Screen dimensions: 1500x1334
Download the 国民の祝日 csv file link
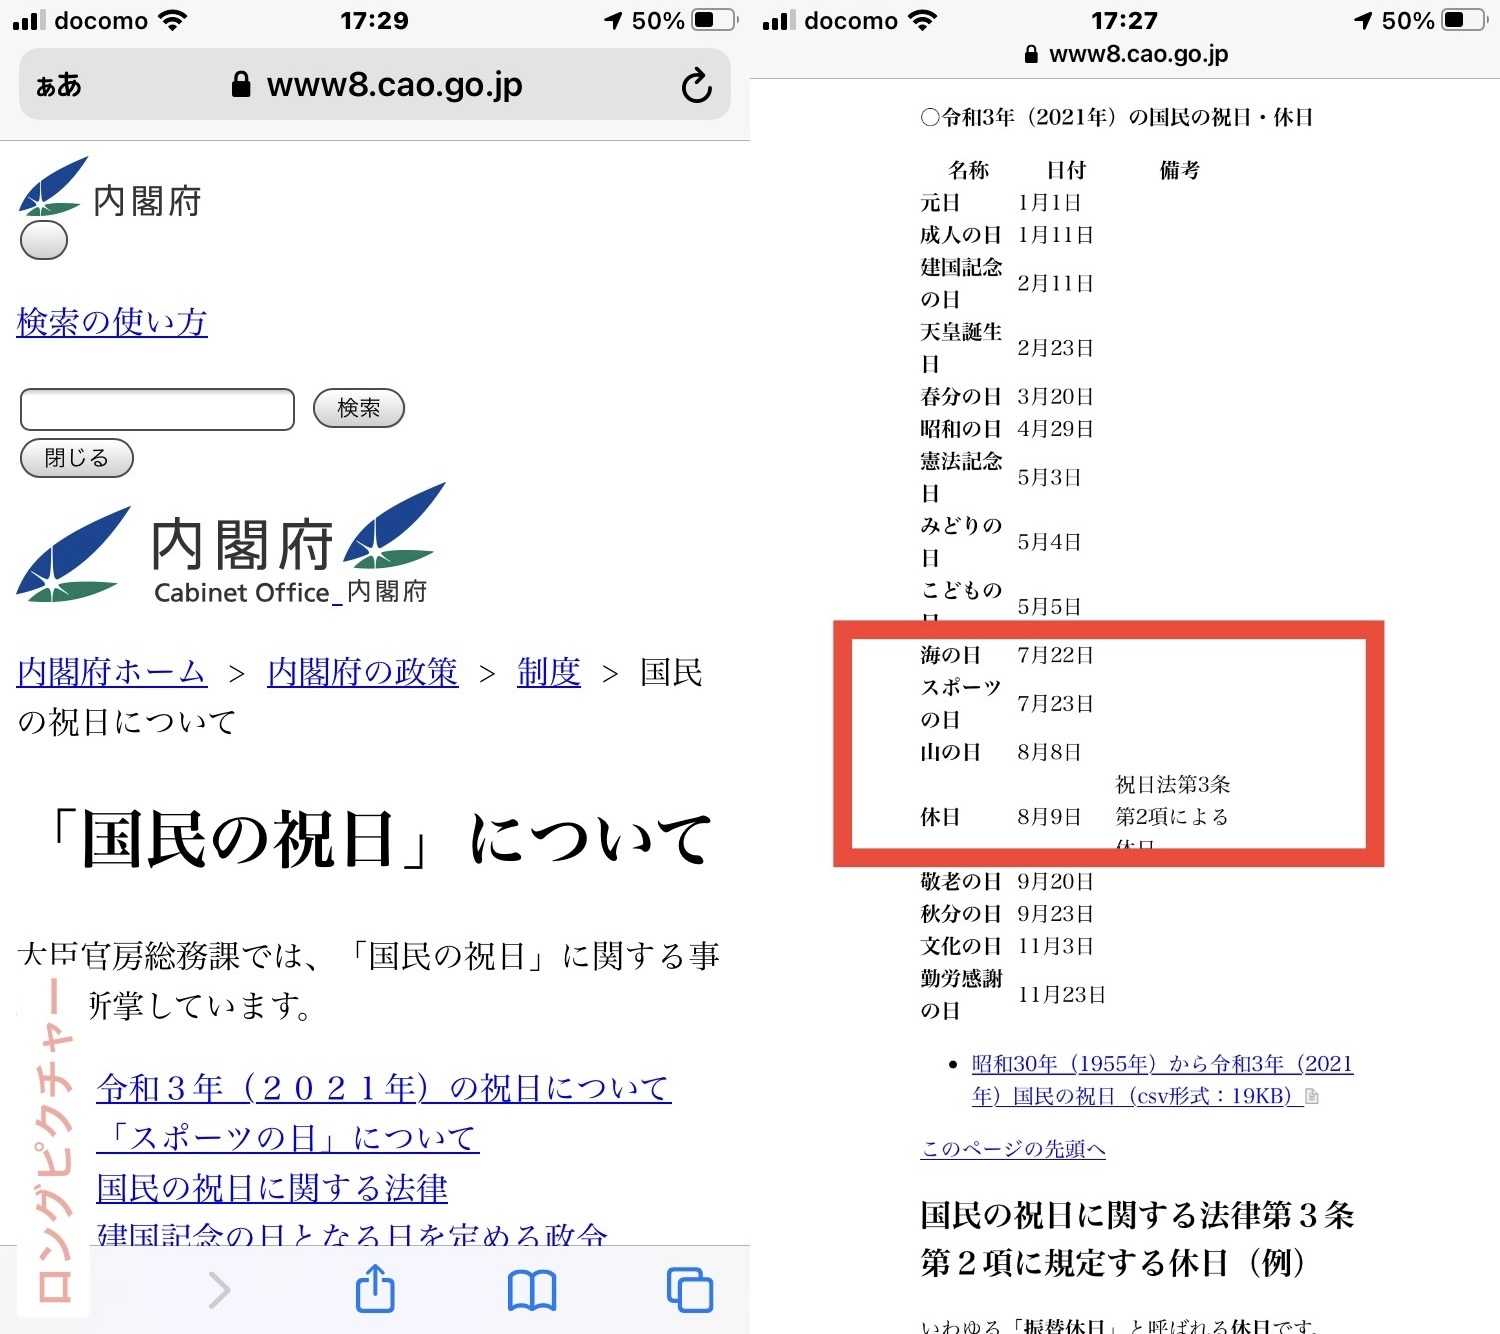(1160, 1080)
